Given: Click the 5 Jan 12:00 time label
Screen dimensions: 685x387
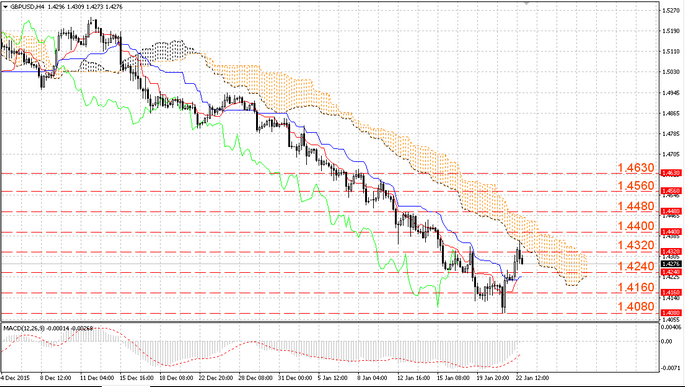Looking at the screenshot, I should [x=333, y=377].
